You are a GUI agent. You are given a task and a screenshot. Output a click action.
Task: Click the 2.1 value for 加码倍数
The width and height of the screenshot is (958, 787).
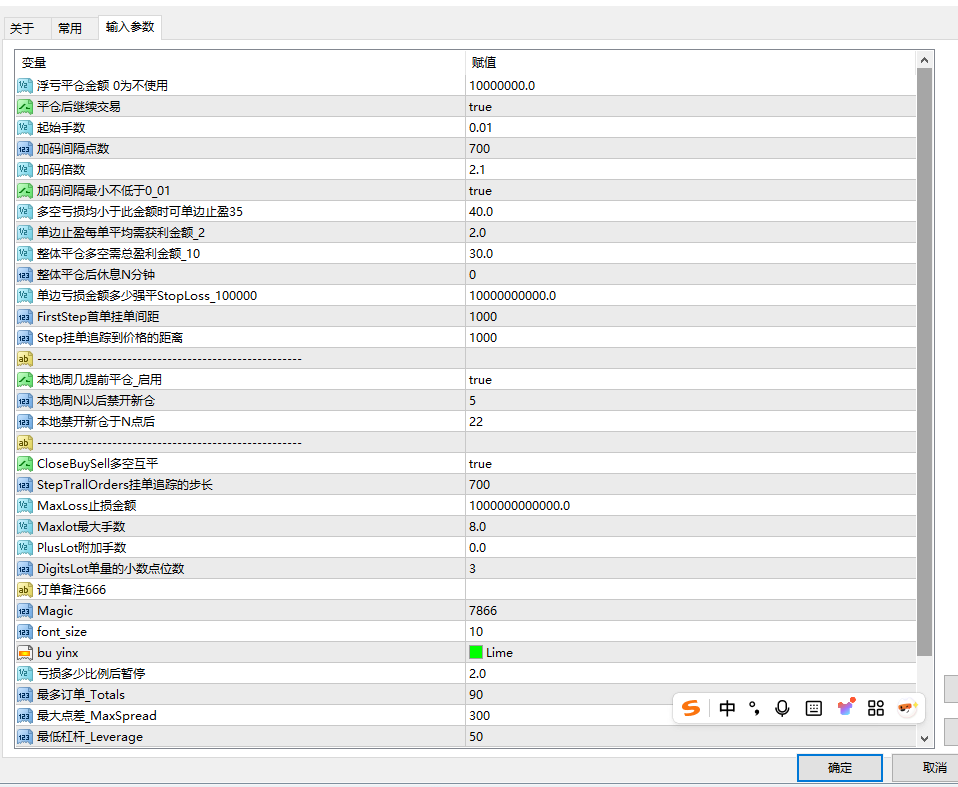click(x=477, y=170)
